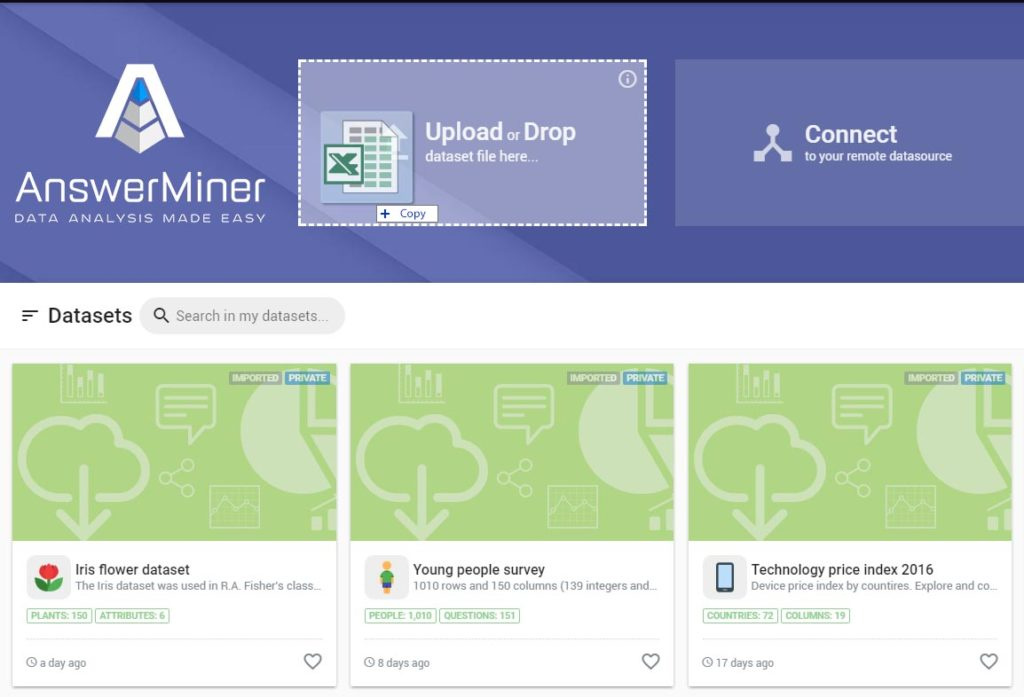Click PRIVATE badge on Young people survey card
Image resolution: width=1024 pixels, height=697 pixels.
(x=645, y=378)
